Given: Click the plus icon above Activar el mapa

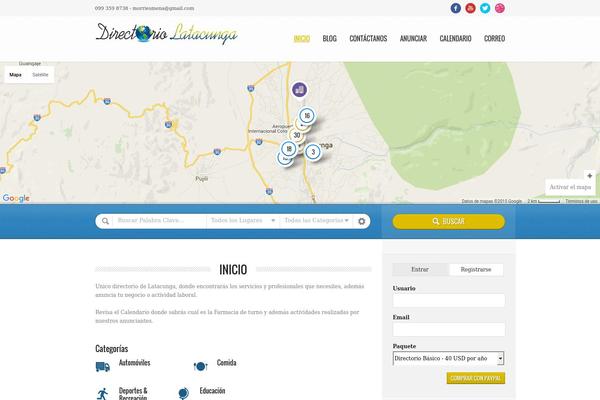Looking at the screenshot, I should 590,176.
